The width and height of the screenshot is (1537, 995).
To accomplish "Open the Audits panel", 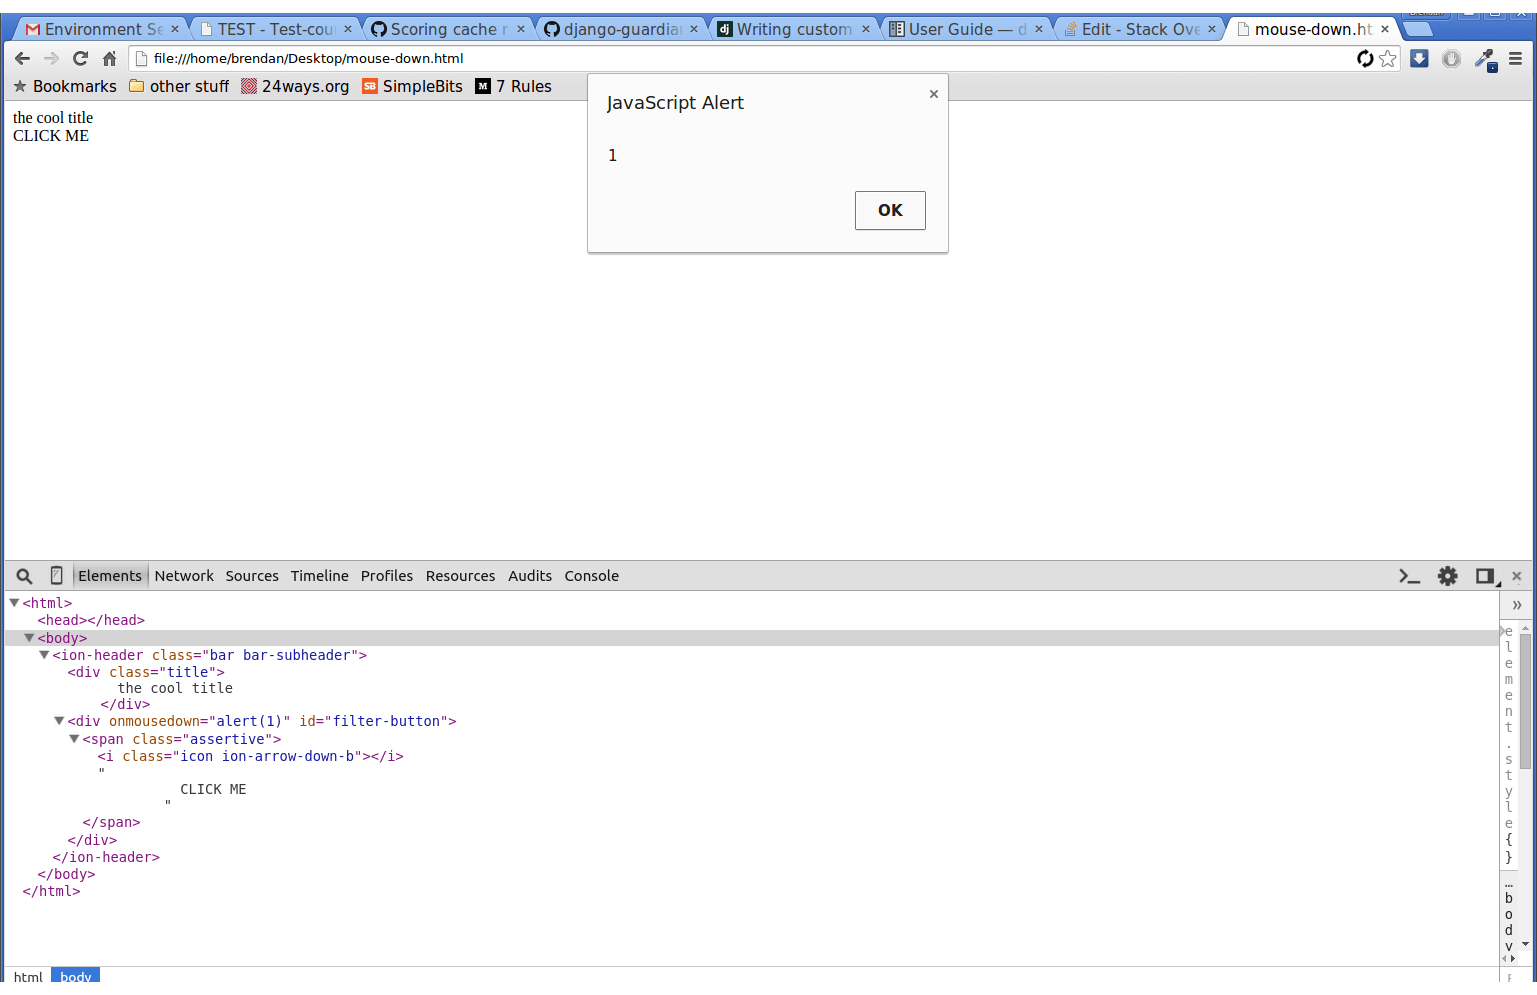I will (530, 576).
